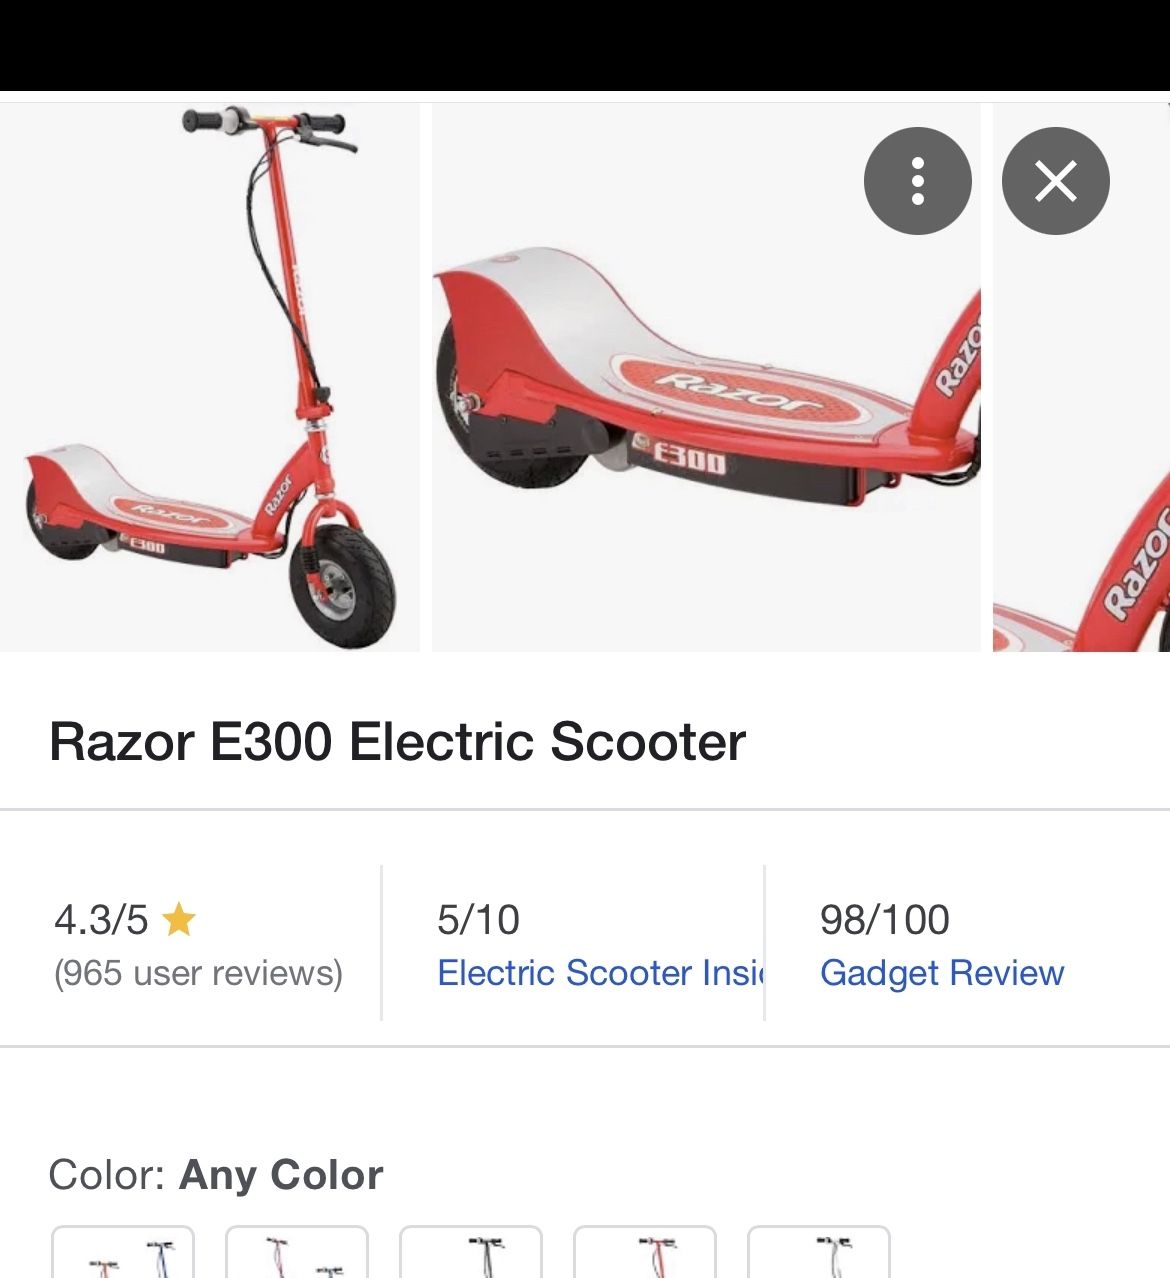Viewport: 1170px width, 1278px height.
Task: Choose the second pink and black color option
Action: pos(297,1252)
